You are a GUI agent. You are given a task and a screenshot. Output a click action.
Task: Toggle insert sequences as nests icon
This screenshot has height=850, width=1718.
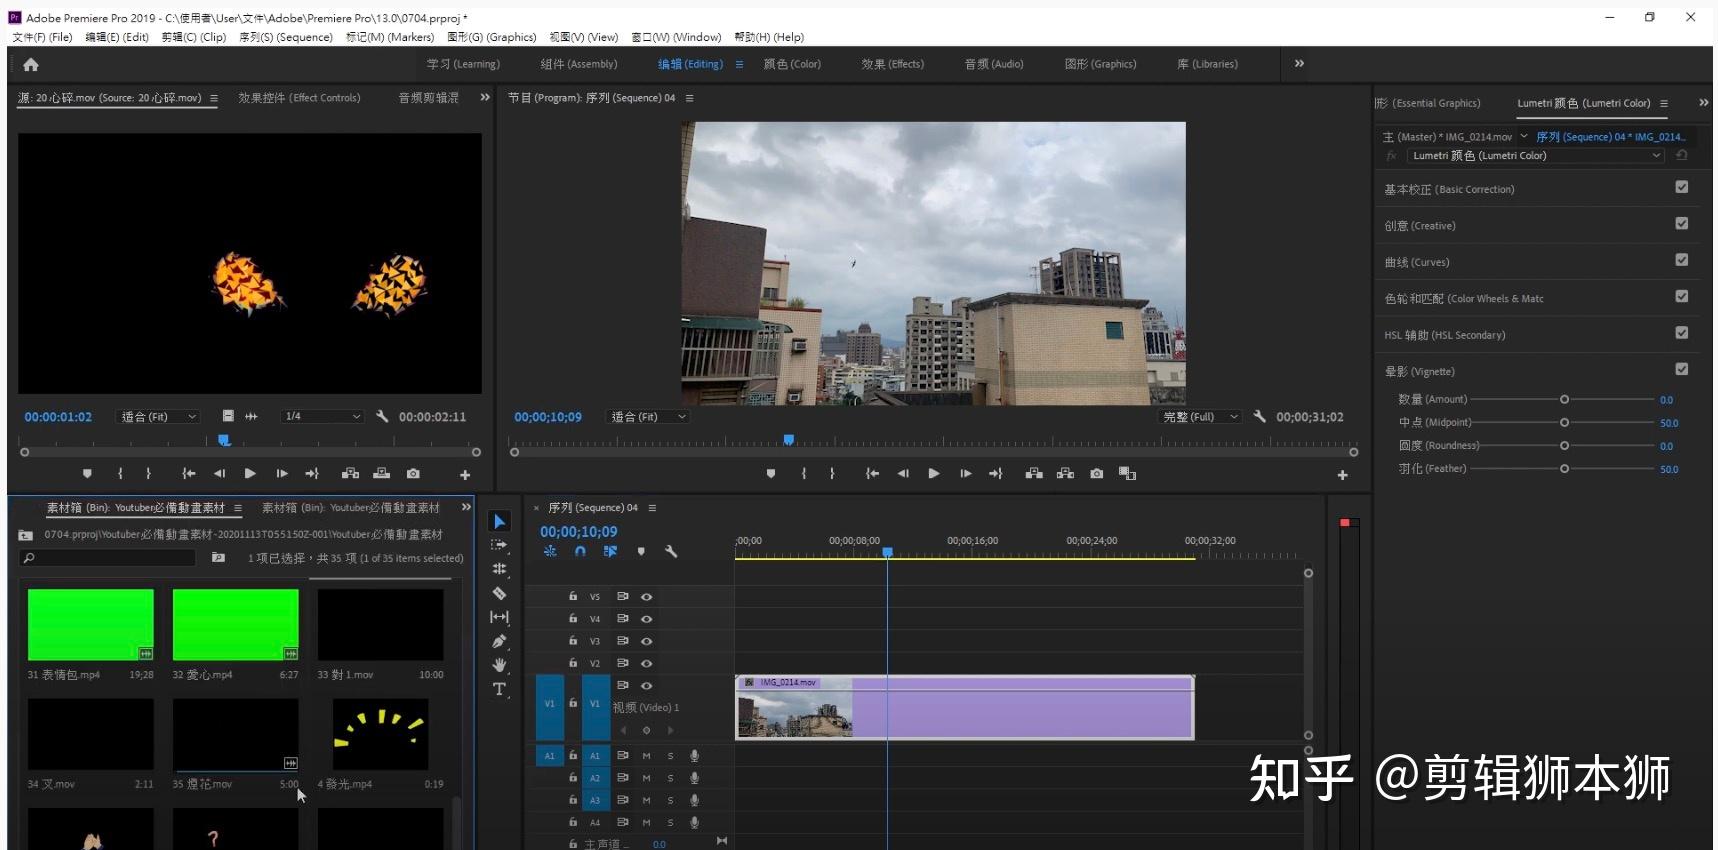[x=550, y=551]
